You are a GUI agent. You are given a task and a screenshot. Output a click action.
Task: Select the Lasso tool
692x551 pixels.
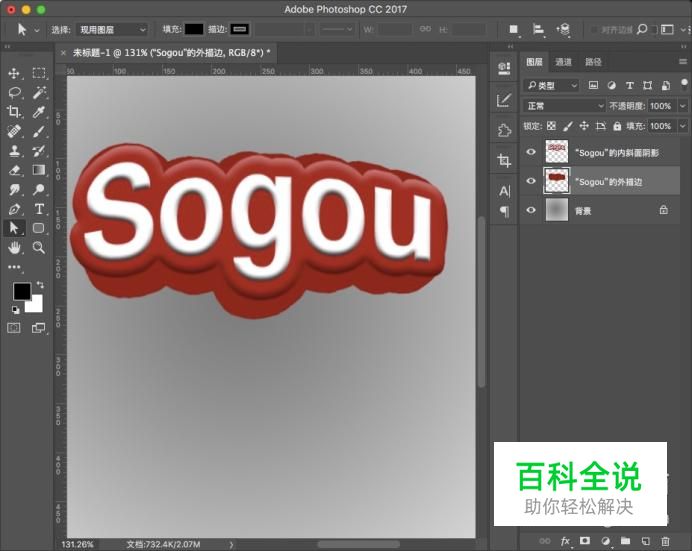(x=14, y=93)
